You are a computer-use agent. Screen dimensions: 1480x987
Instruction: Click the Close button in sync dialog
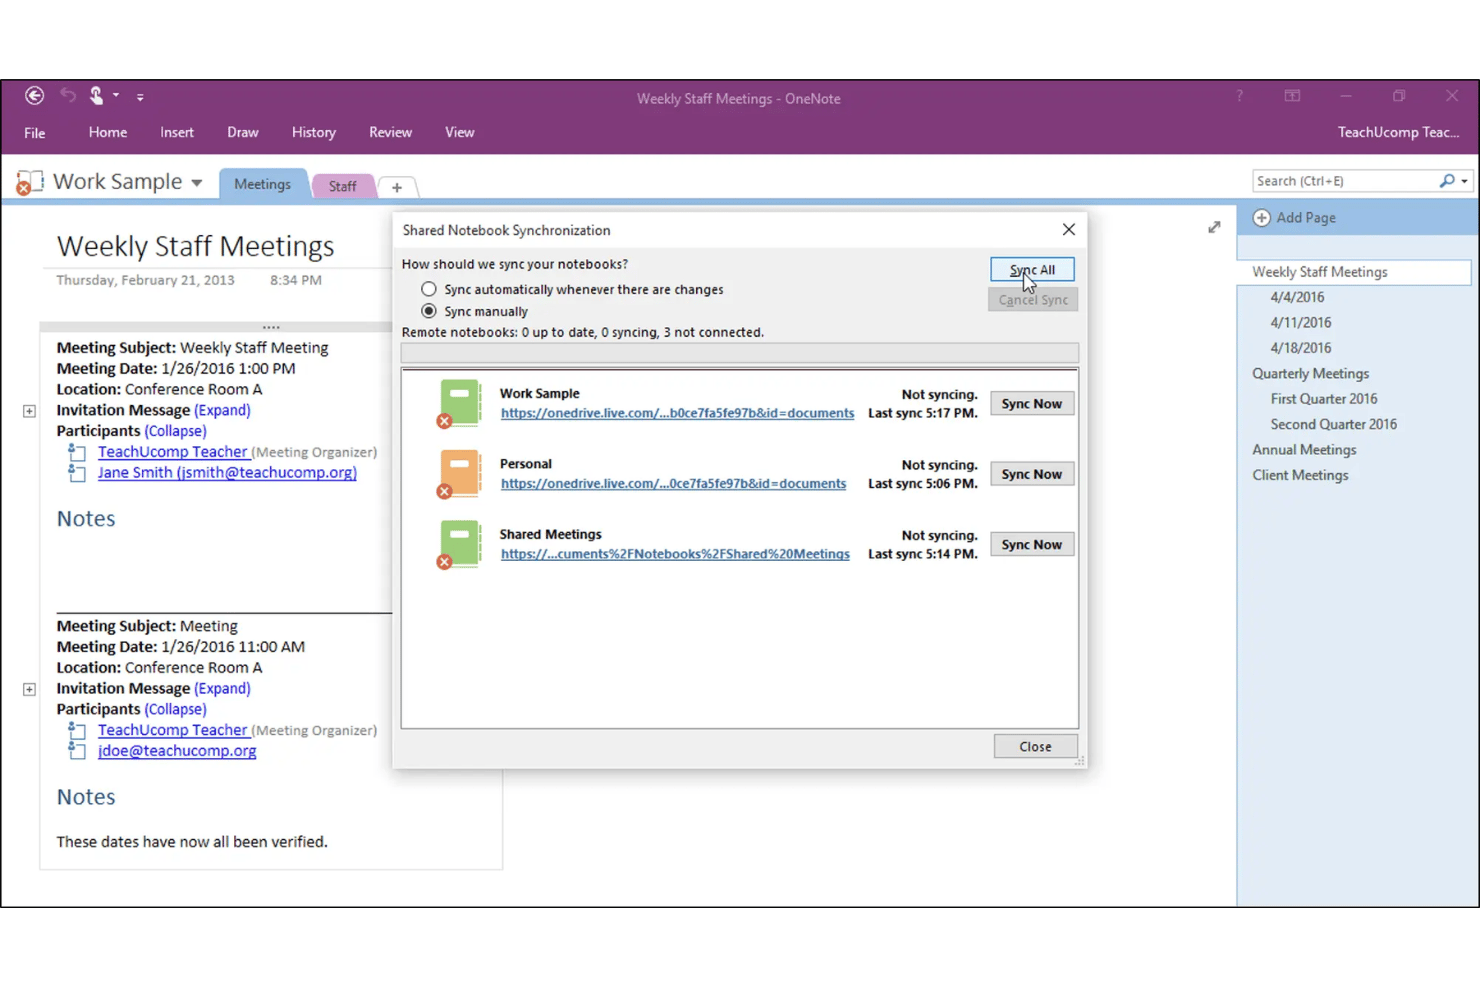coord(1035,747)
